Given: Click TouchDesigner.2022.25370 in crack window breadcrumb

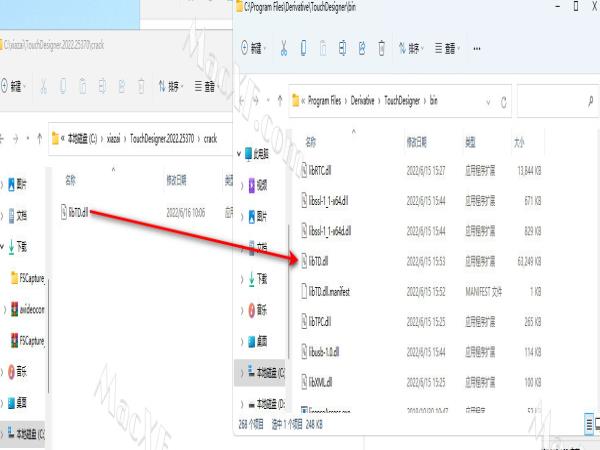Looking at the screenshot, I should point(162,139).
